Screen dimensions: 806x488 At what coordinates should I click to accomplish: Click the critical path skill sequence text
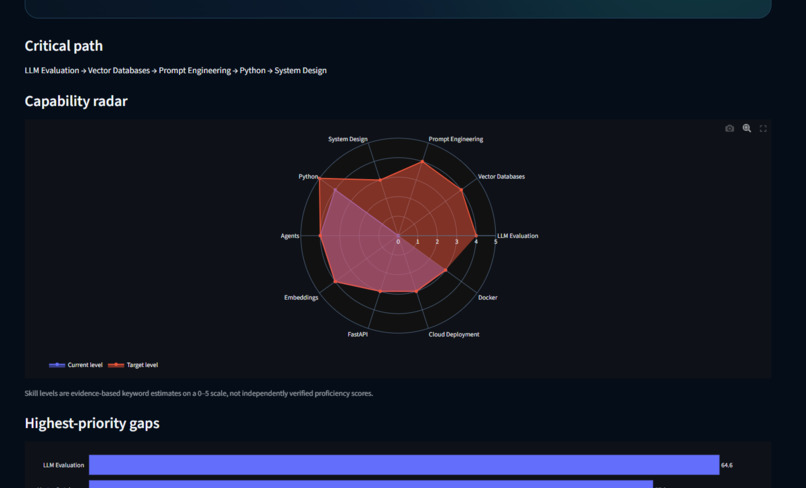pyautogui.click(x=176, y=70)
